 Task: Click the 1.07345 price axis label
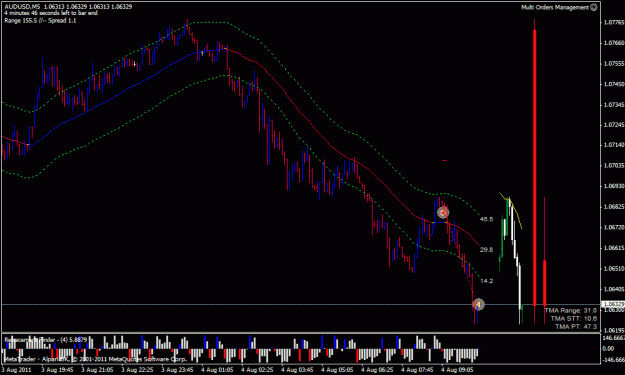pyautogui.click(x=614, y=105)
